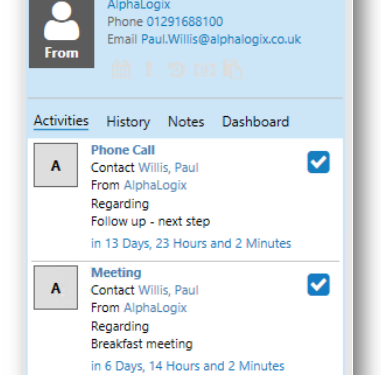Click 'in 13 Days, 23 Hours' time link
Screen dimensions: 381x375
point(191,243)
